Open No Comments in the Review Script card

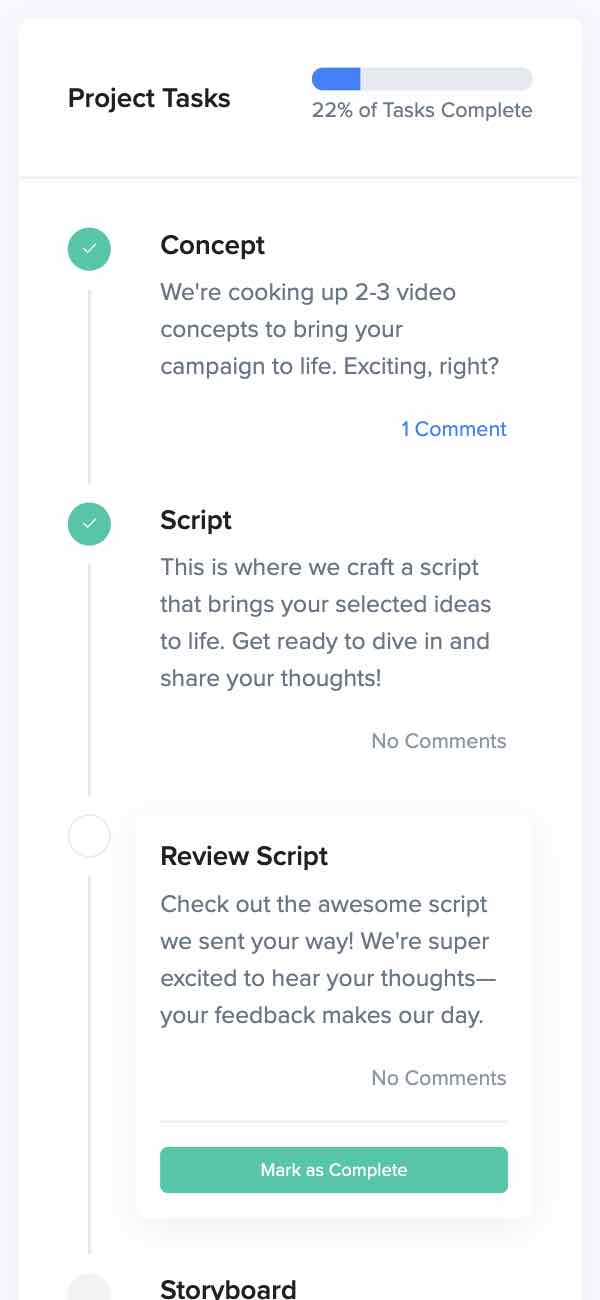439,1078
